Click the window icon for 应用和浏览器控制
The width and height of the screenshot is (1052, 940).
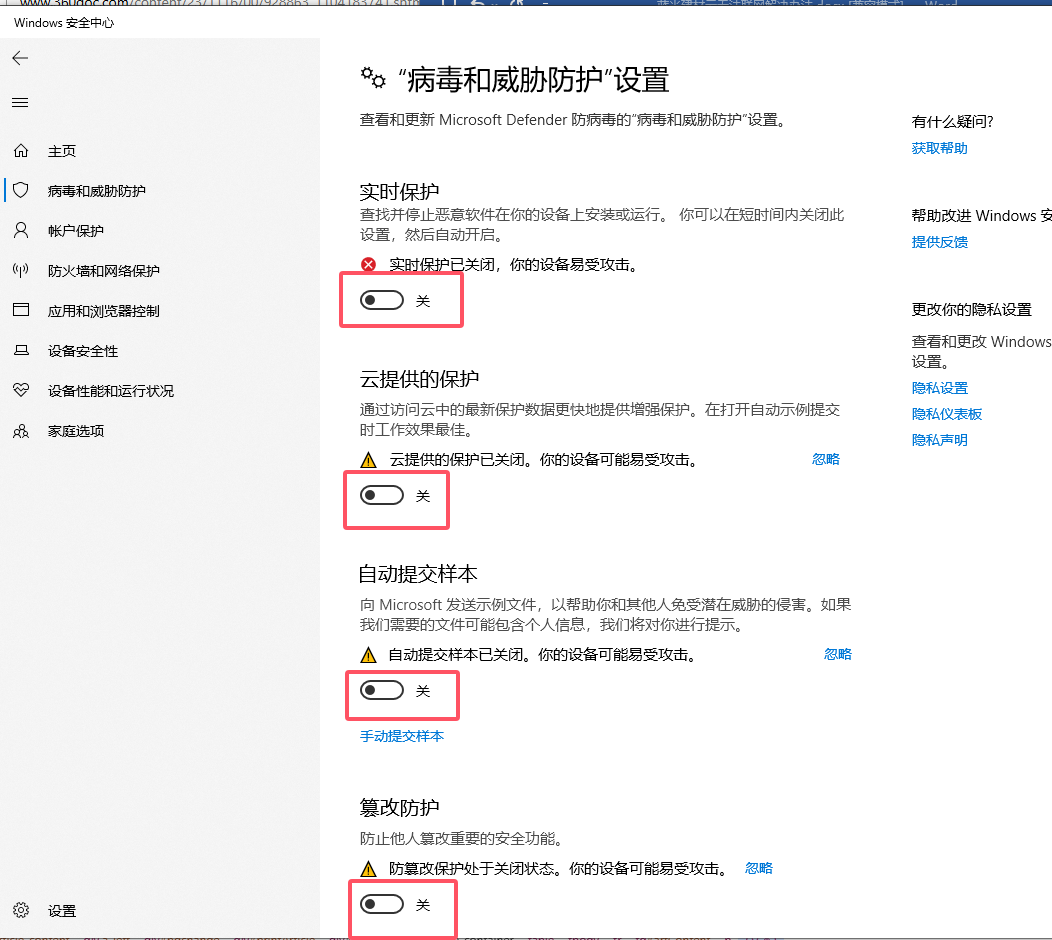click(21, 310)
